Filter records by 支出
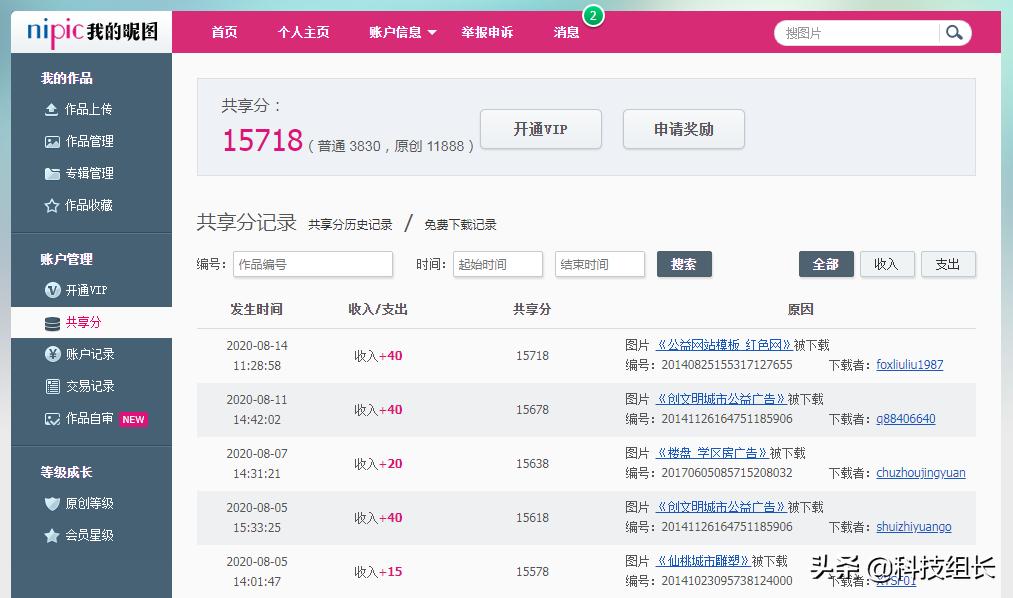The width and height of the screenshot is (1013, 598). pos(947,264)
